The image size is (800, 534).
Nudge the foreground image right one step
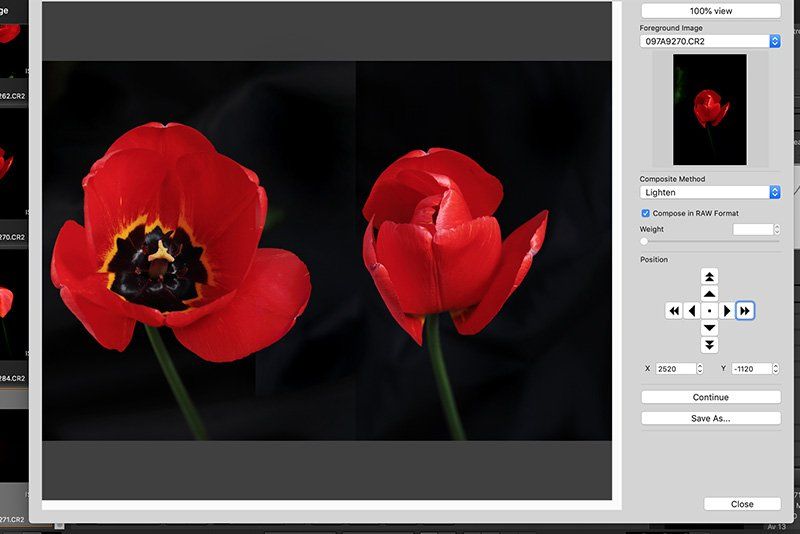[727, 311]
